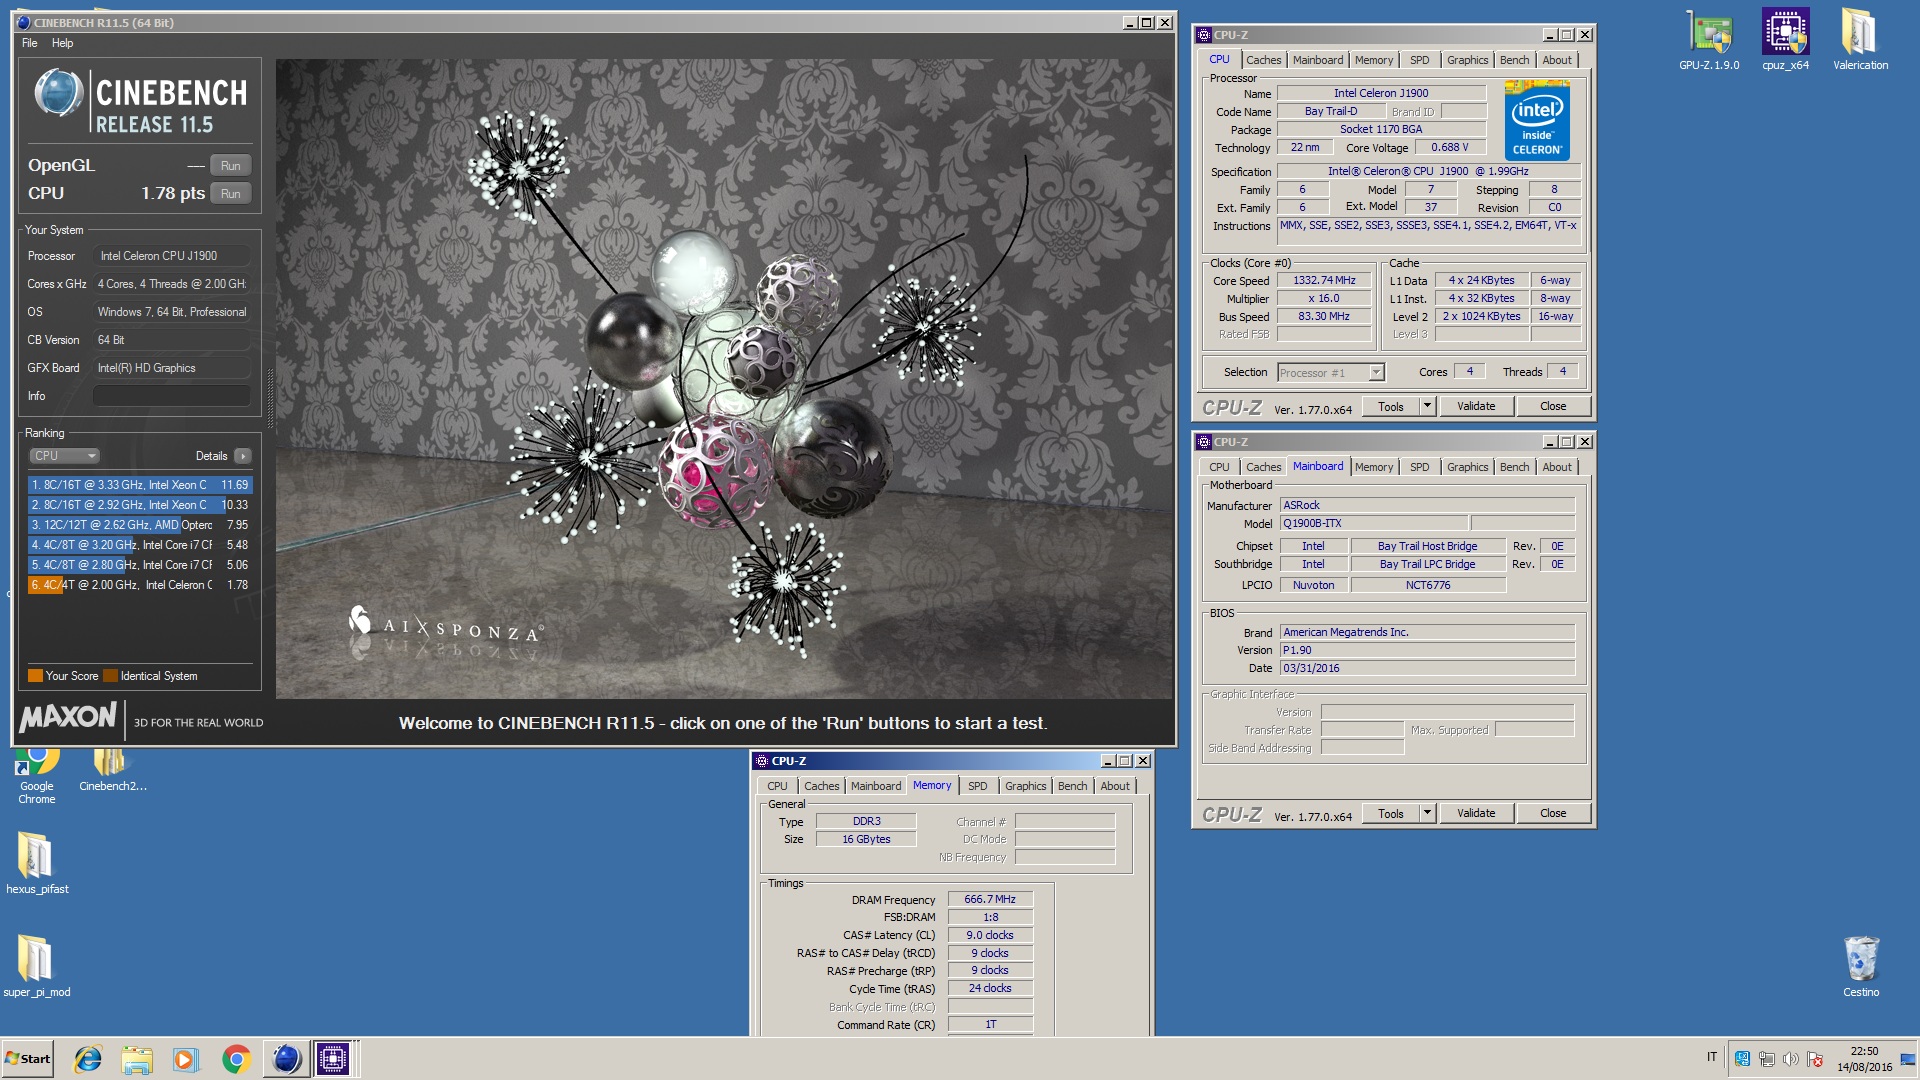Open SPD tab in Mainboard CPU-Z window
The width and height of the screenshot is (1920, 1080).
coord(1419,467)
